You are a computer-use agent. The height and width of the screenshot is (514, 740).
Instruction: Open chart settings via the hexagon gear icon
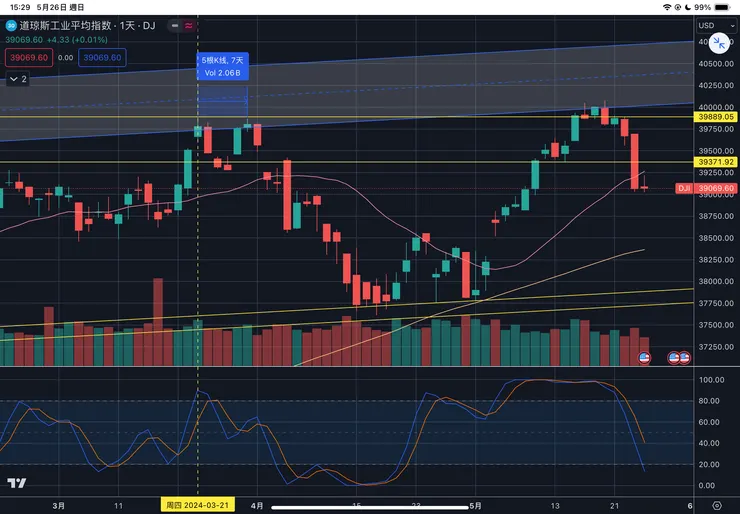(717, 506)
